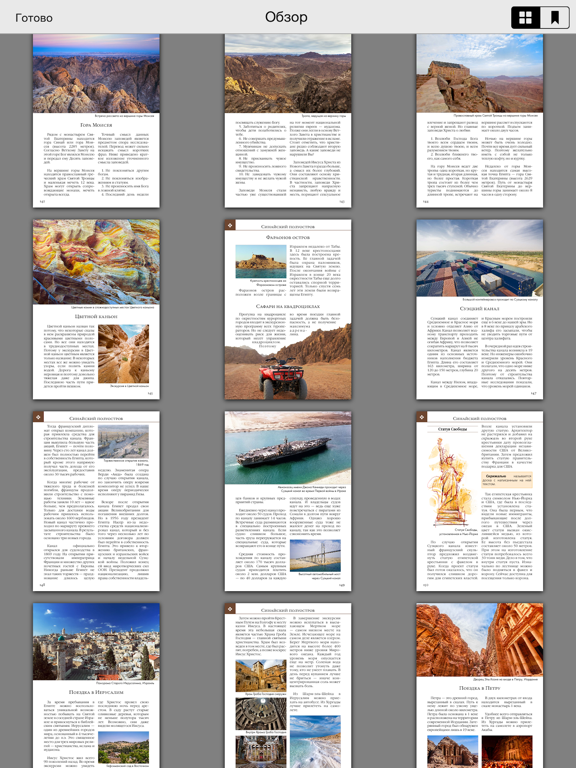Open the Statue of Liberty page thumbnail
Image resolution: width=576 pixels, height=768 pixels.
point(480,501)
